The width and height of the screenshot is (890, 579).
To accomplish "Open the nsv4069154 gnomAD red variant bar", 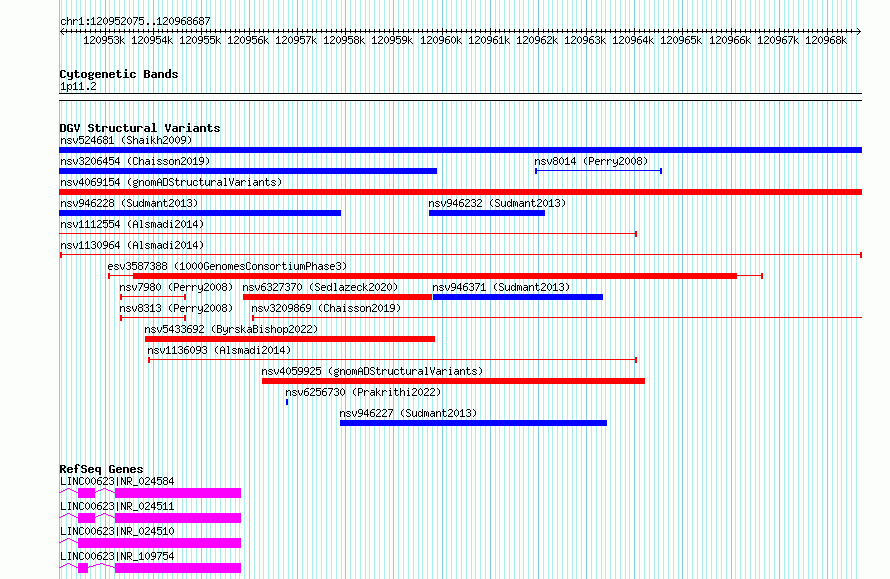I will 460,192.
